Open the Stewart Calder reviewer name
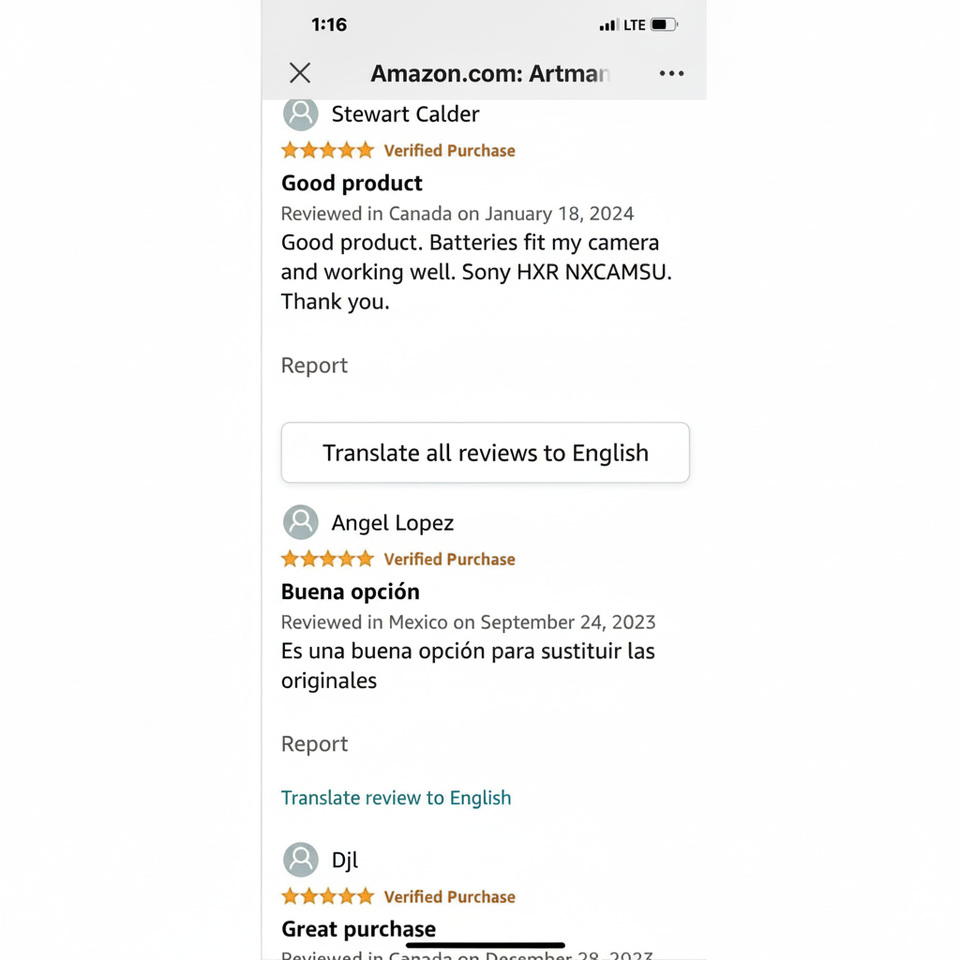960x960 pixels. click(x=405, y=114)
